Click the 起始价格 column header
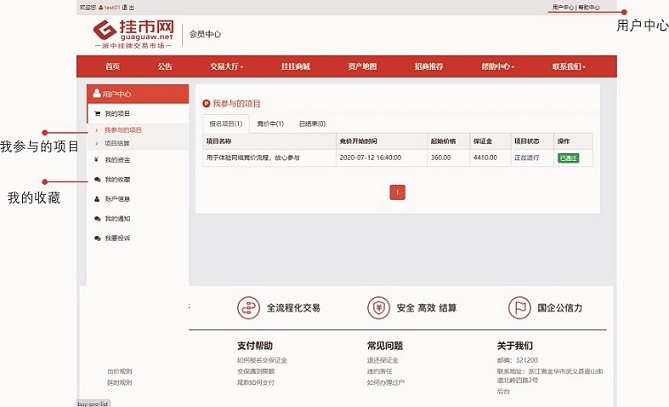The image size is (669, 407). pyautogui.click(x=443, y=141)
